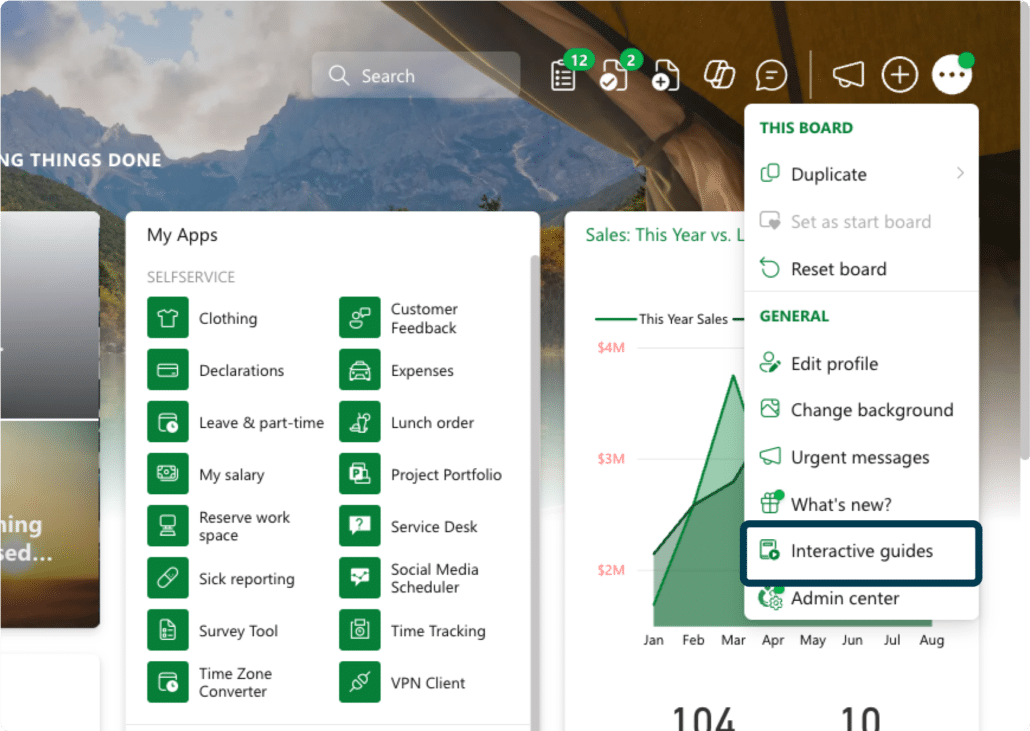This screenshot has width=1030, height=731.
Task: Toggle the three-dots more menu button
Action: (952, 75)
